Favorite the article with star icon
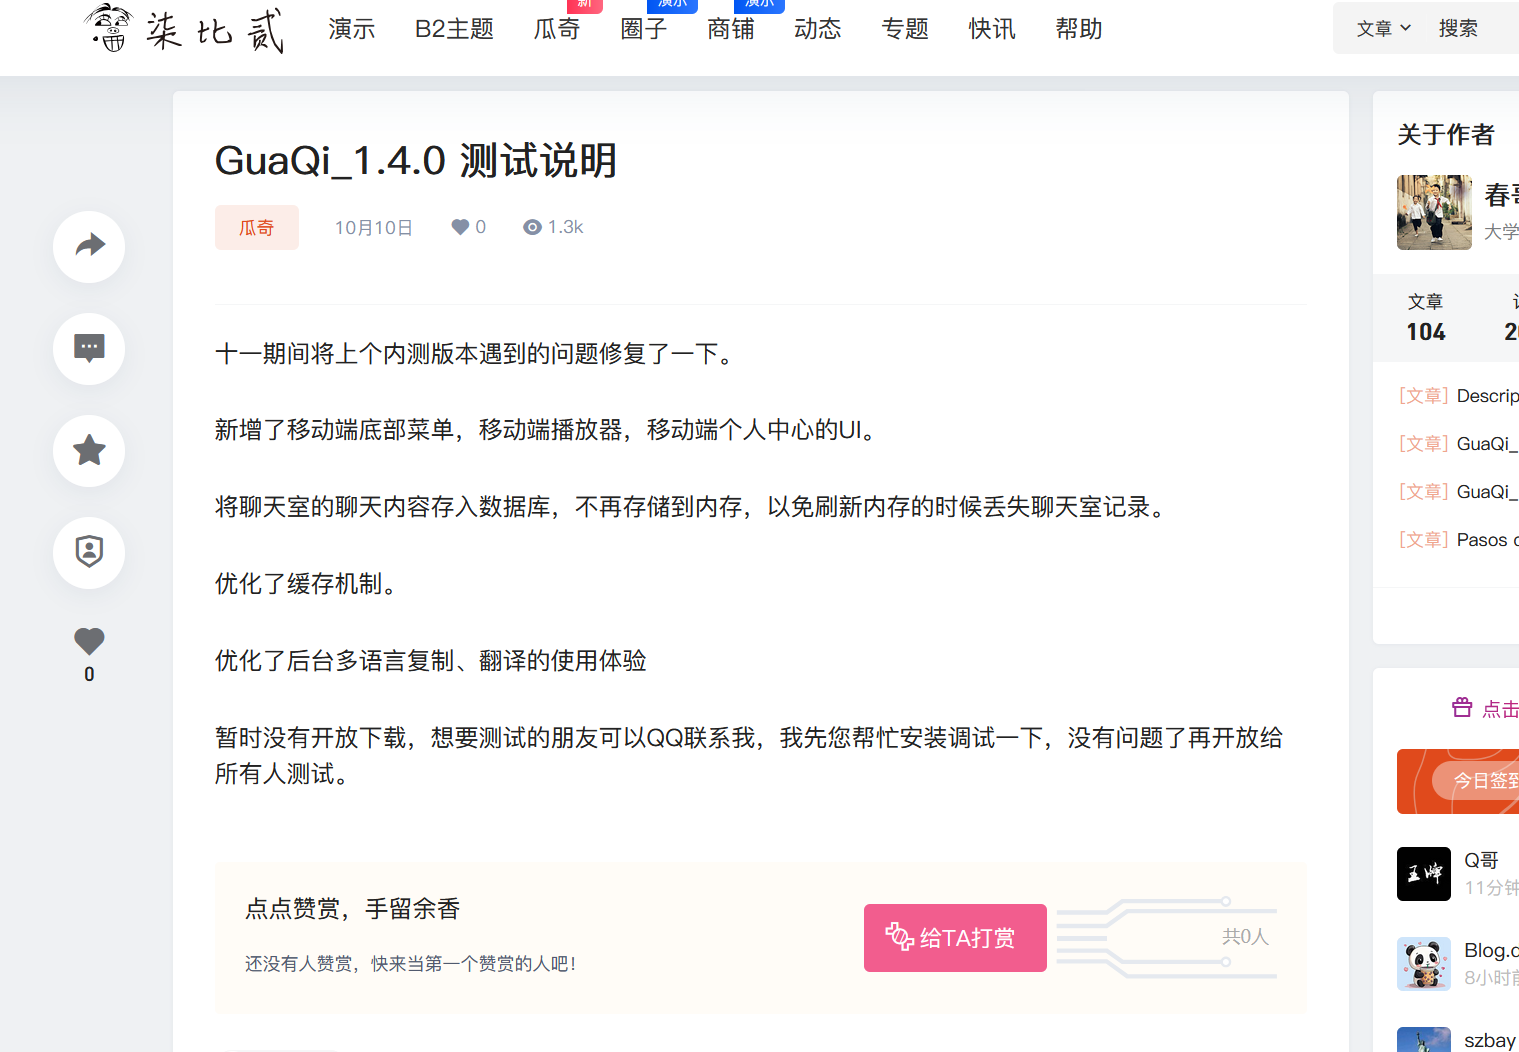 (89, 450)
